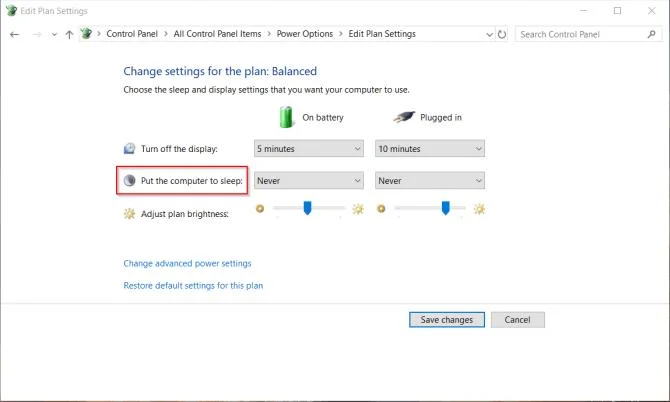Click the monitor icon beside Turn off display
Viewport: 670px width, 402px height.
pos(129,149)
